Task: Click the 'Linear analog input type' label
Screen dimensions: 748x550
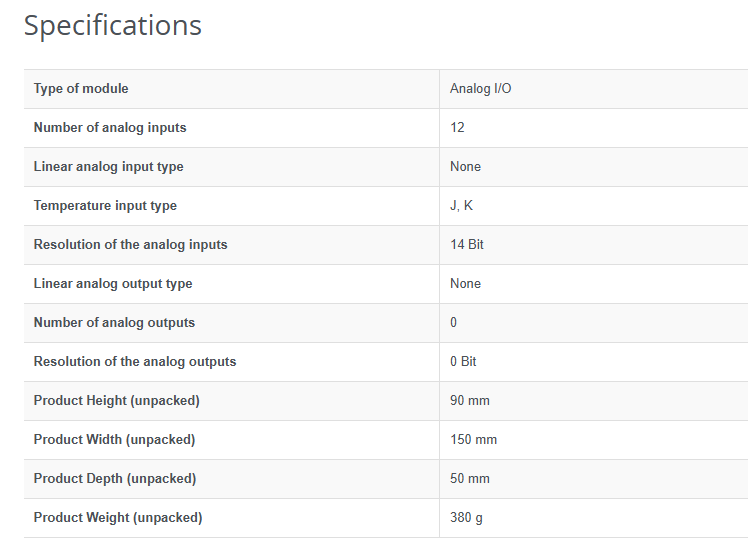Action: click(108, 167)
